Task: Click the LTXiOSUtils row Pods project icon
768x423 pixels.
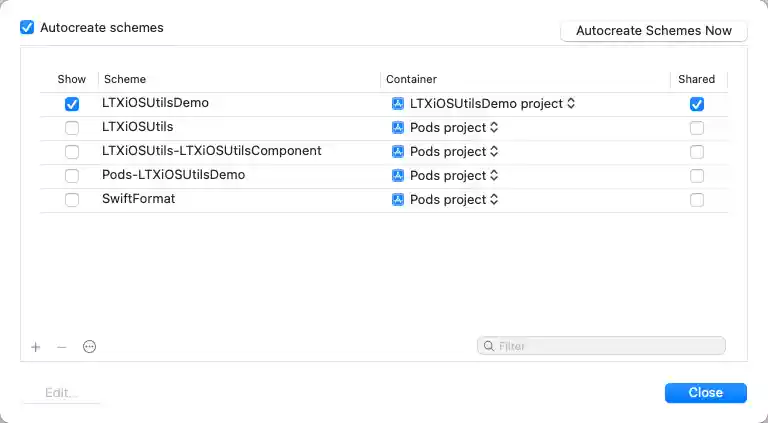Action: [x=397, y=128]
